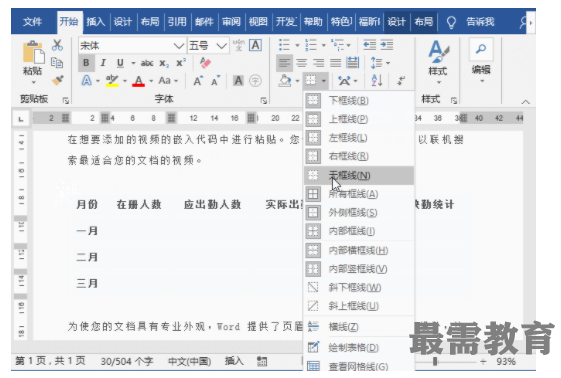
Task: Toggle strikethrough abc formatting
Action: [147, 63]
